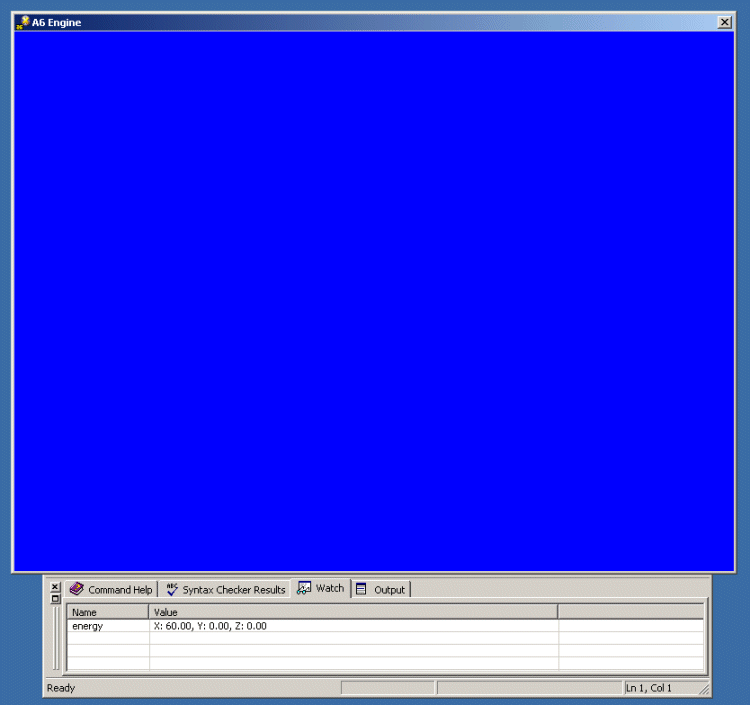This screenshot has height=705, width=750.
Task: Close the bottom panel with small X
Action: [55, 587]
